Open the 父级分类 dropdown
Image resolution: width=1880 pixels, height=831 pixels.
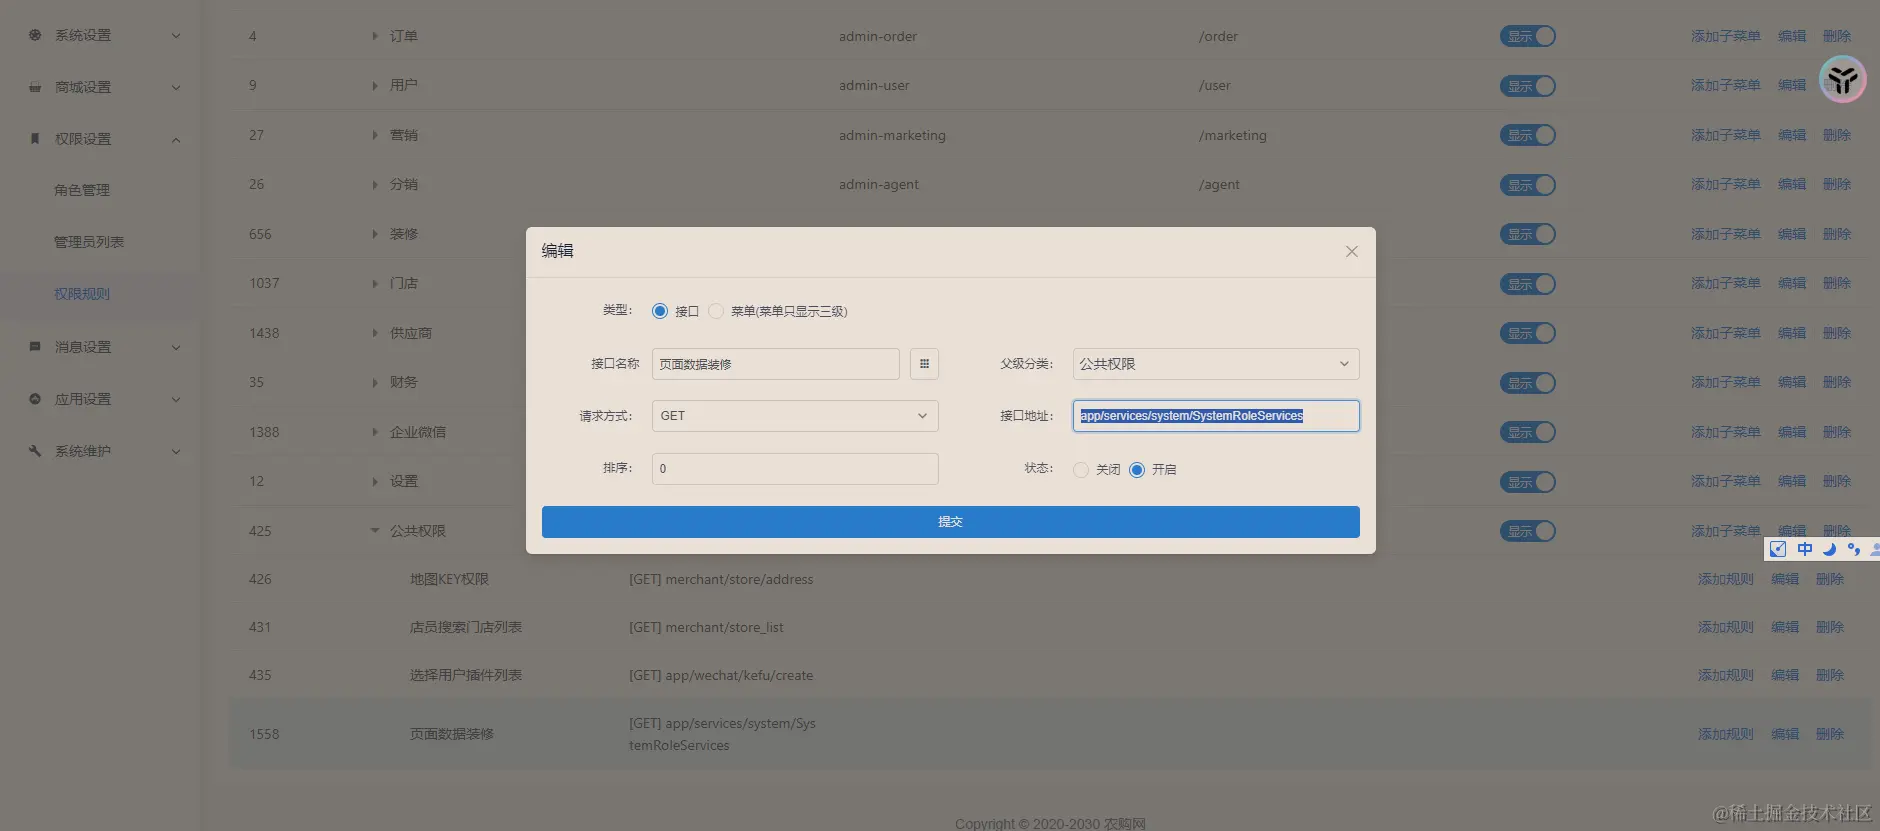pos(1216,364)
